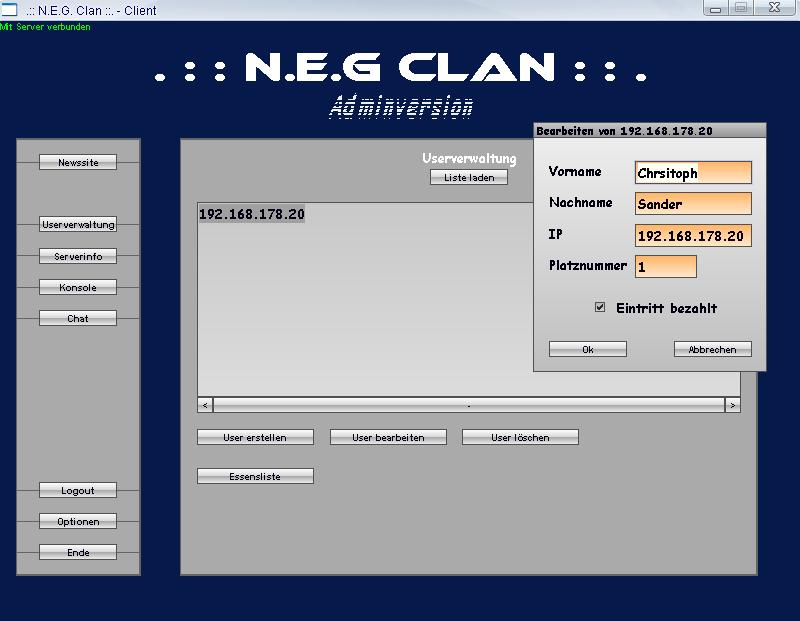The width and height of the screenshot is (800, 621).
Task: Confirm the edit dialog with Ok
Action: pyautogui.click(x=588, y=349)
